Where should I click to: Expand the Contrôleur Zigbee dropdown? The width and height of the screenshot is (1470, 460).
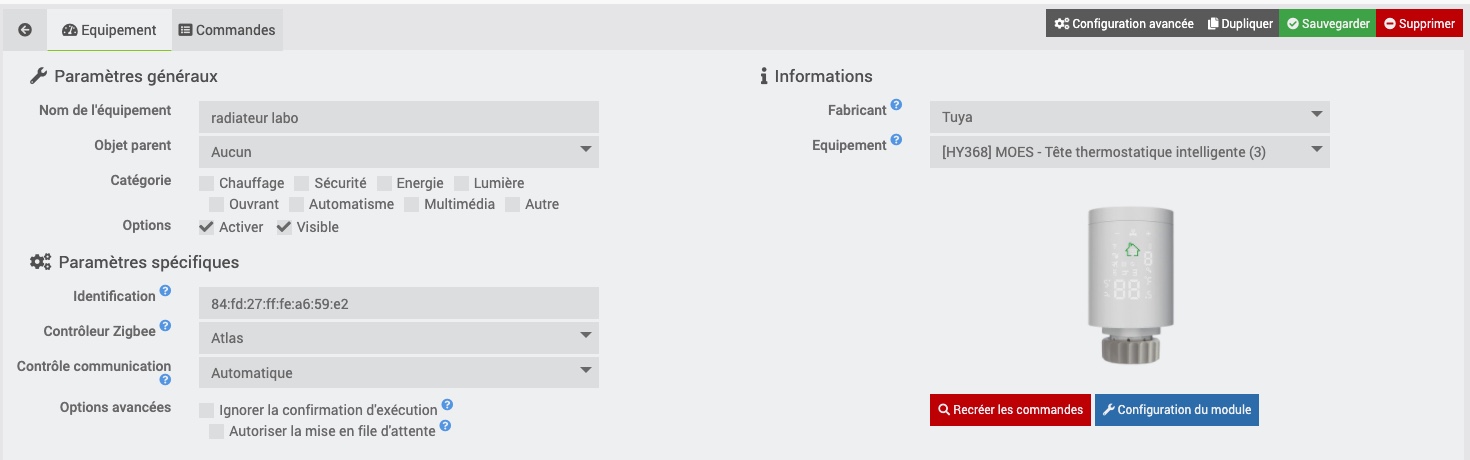(x=399, y=338)
